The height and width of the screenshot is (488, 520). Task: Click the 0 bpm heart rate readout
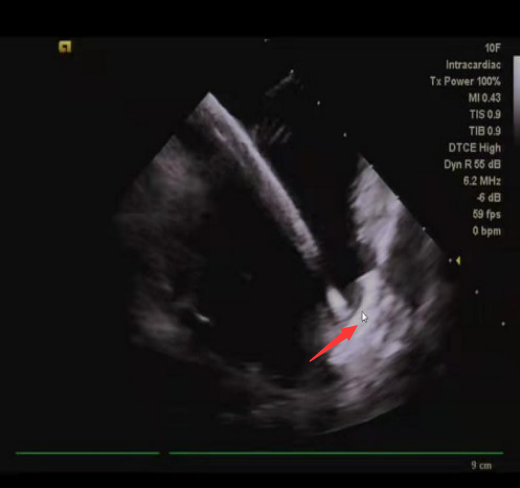coord(486,231)
